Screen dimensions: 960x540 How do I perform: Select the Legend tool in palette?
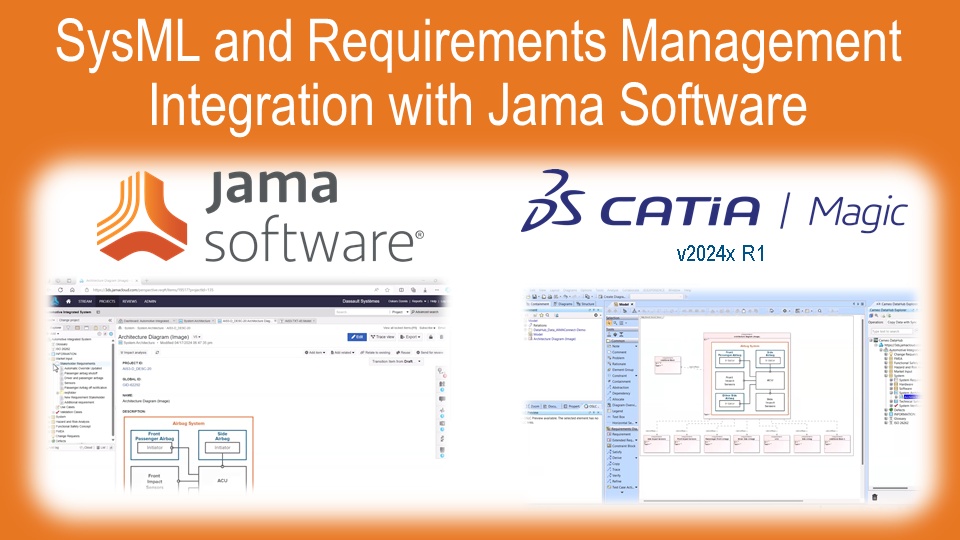[x=617, y=411]
